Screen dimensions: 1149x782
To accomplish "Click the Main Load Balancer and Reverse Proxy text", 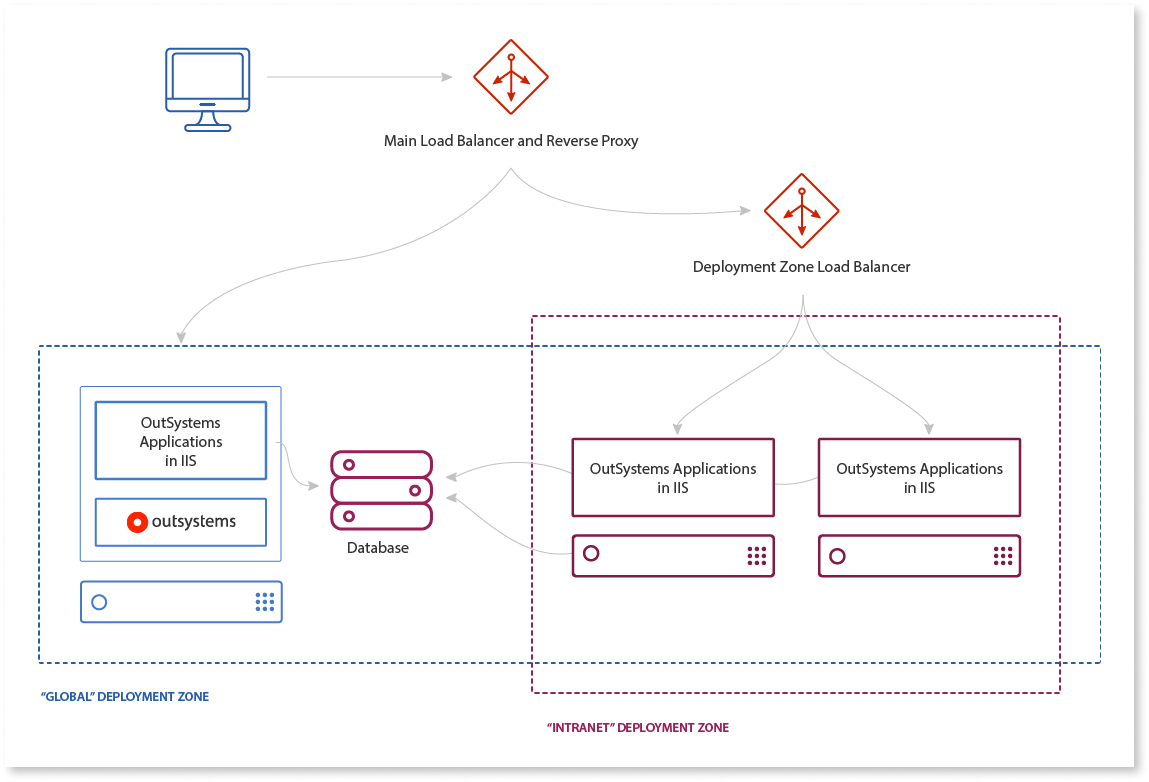I will (510, 140).
